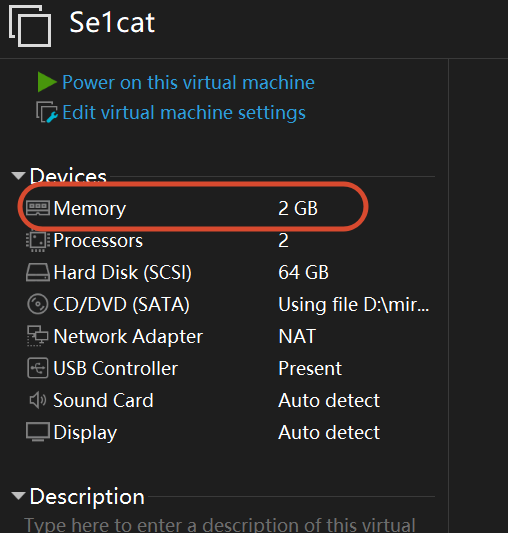Screen dimensions: 508x533
Task: Click the Se1cat virtual machine tab icon
Action: point(30,26)
